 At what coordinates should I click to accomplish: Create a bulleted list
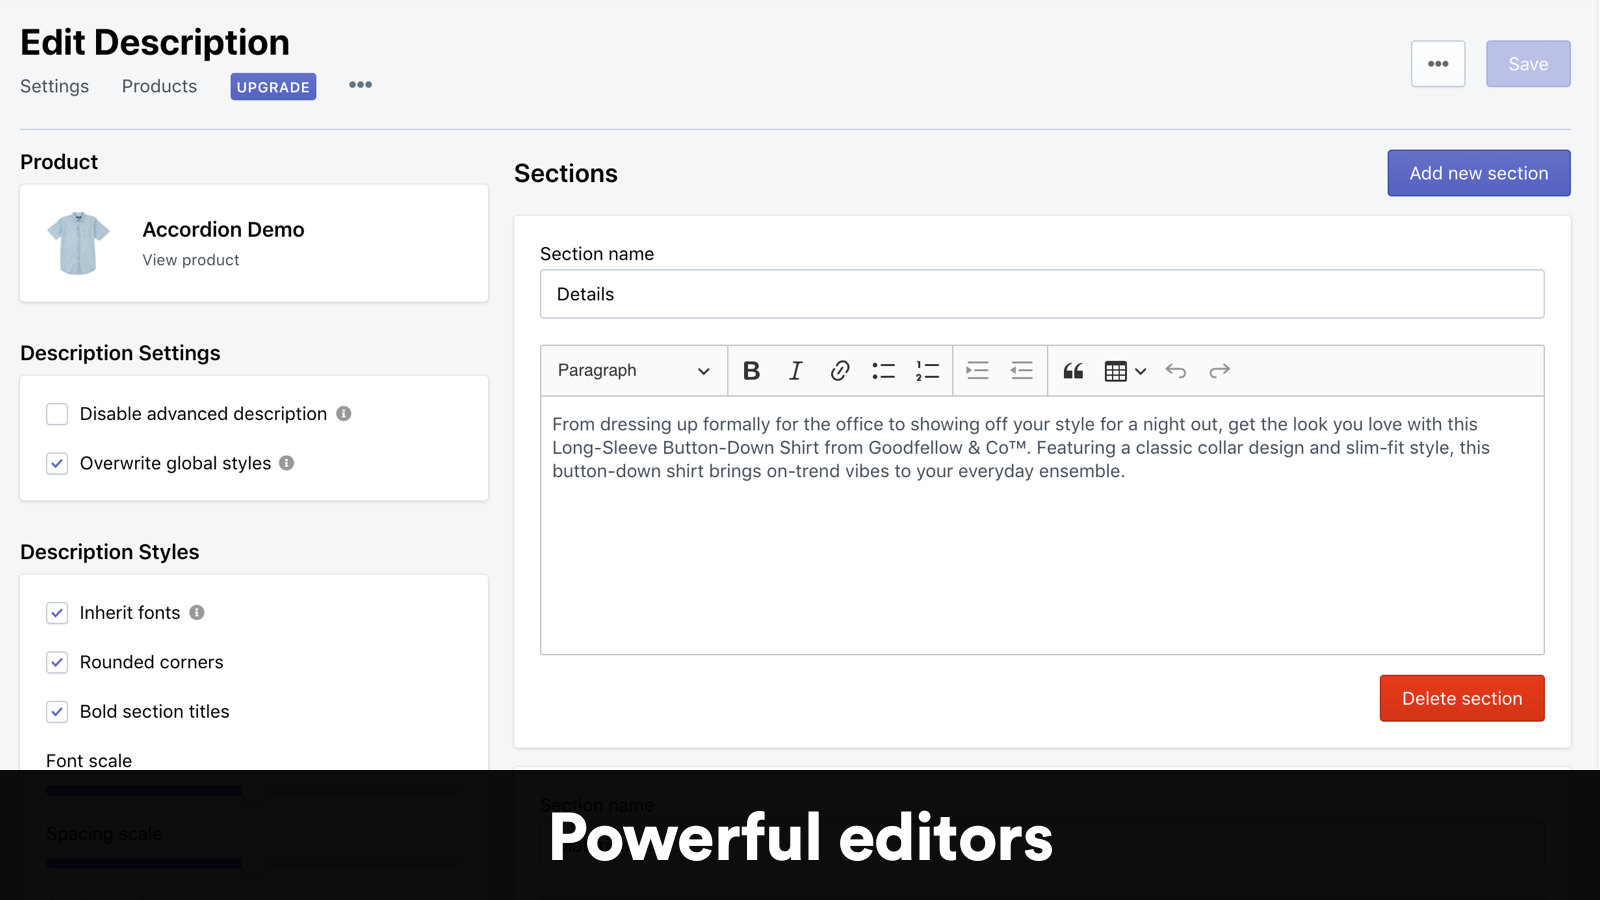click(x=883, y=370)
